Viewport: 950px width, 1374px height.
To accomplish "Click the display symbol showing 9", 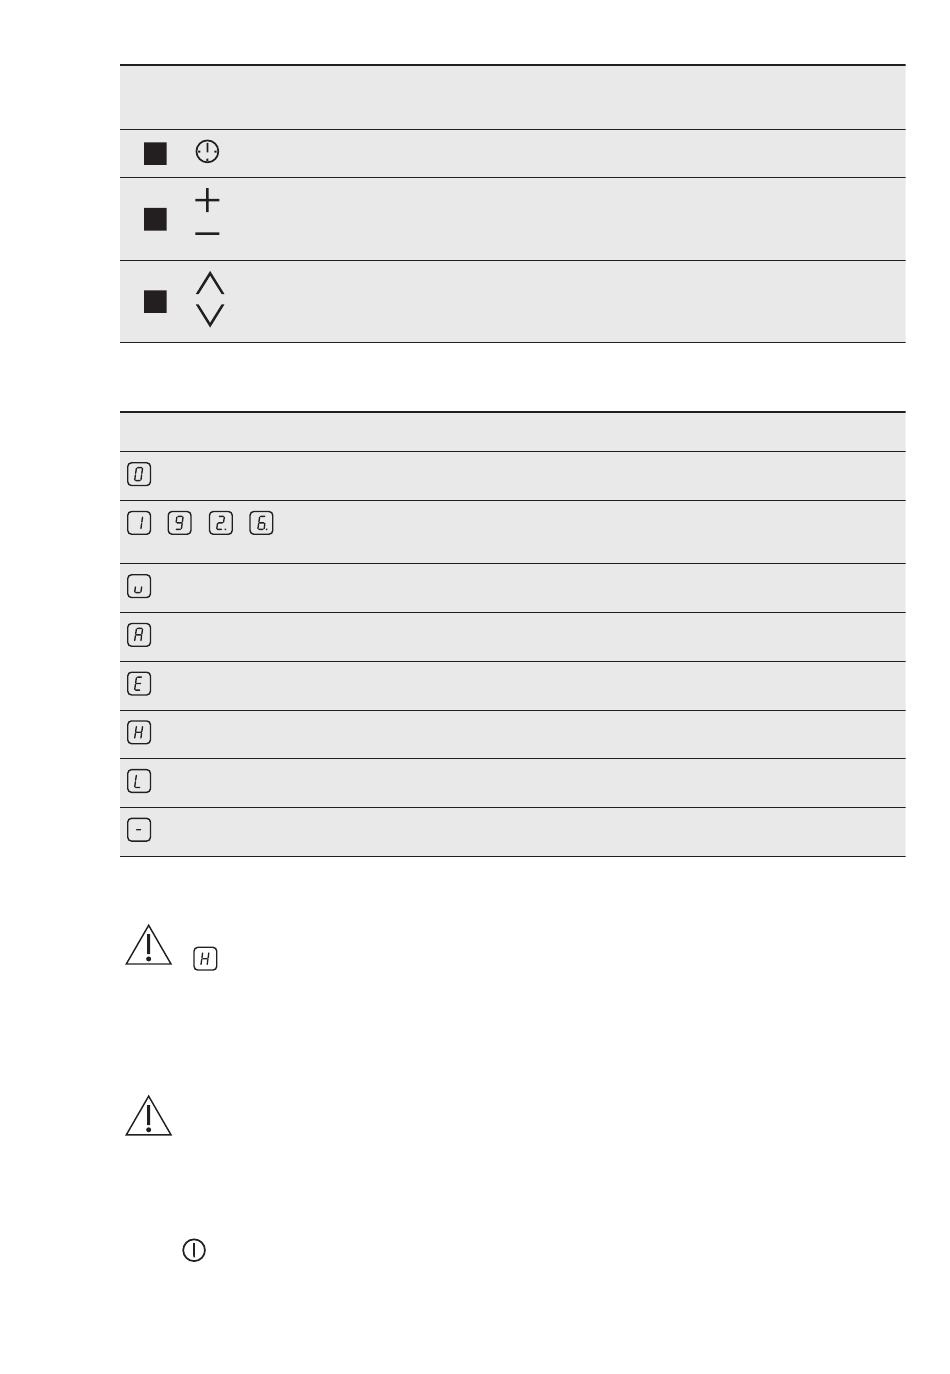I will 180,523.
